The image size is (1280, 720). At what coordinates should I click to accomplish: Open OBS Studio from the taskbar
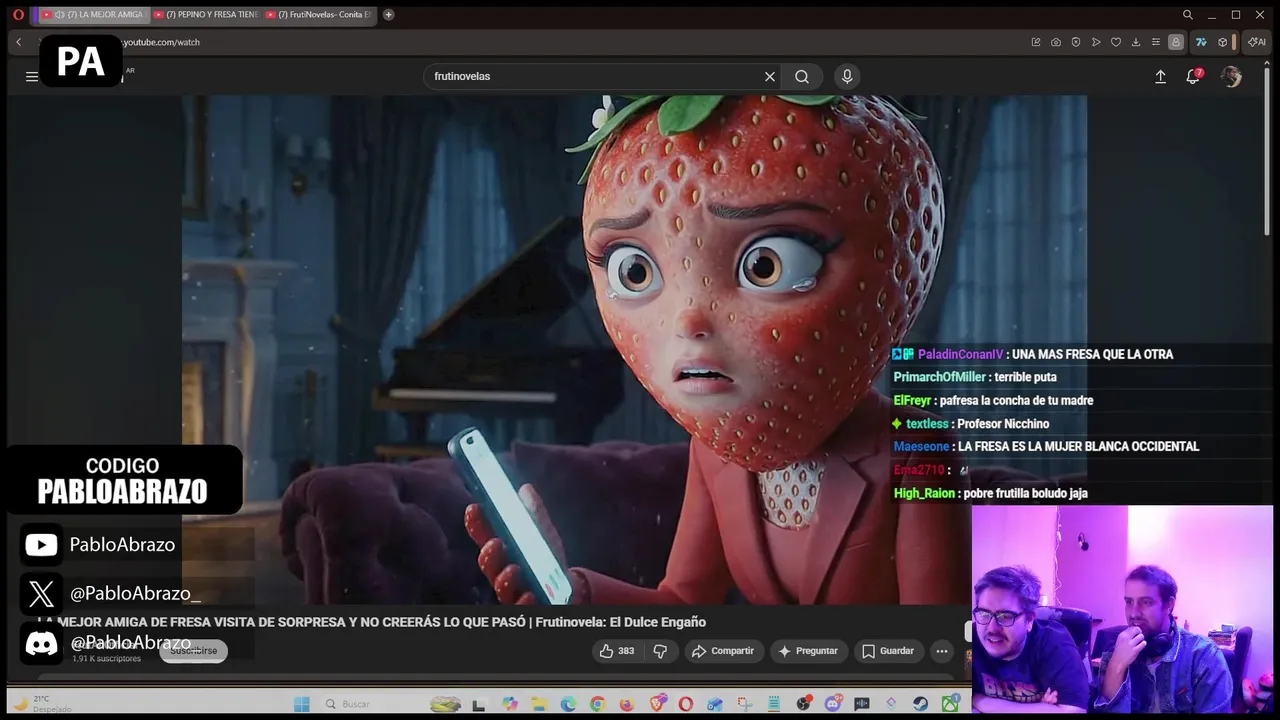pyautogui.click(x=803, y=704)
